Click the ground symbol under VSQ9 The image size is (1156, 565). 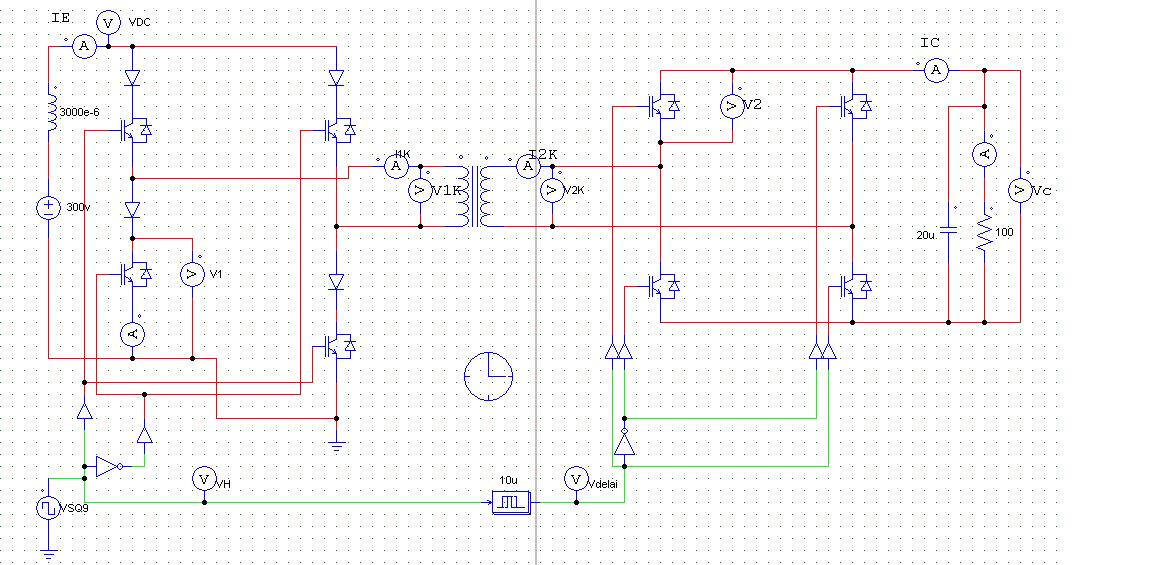tap(49, 554)
